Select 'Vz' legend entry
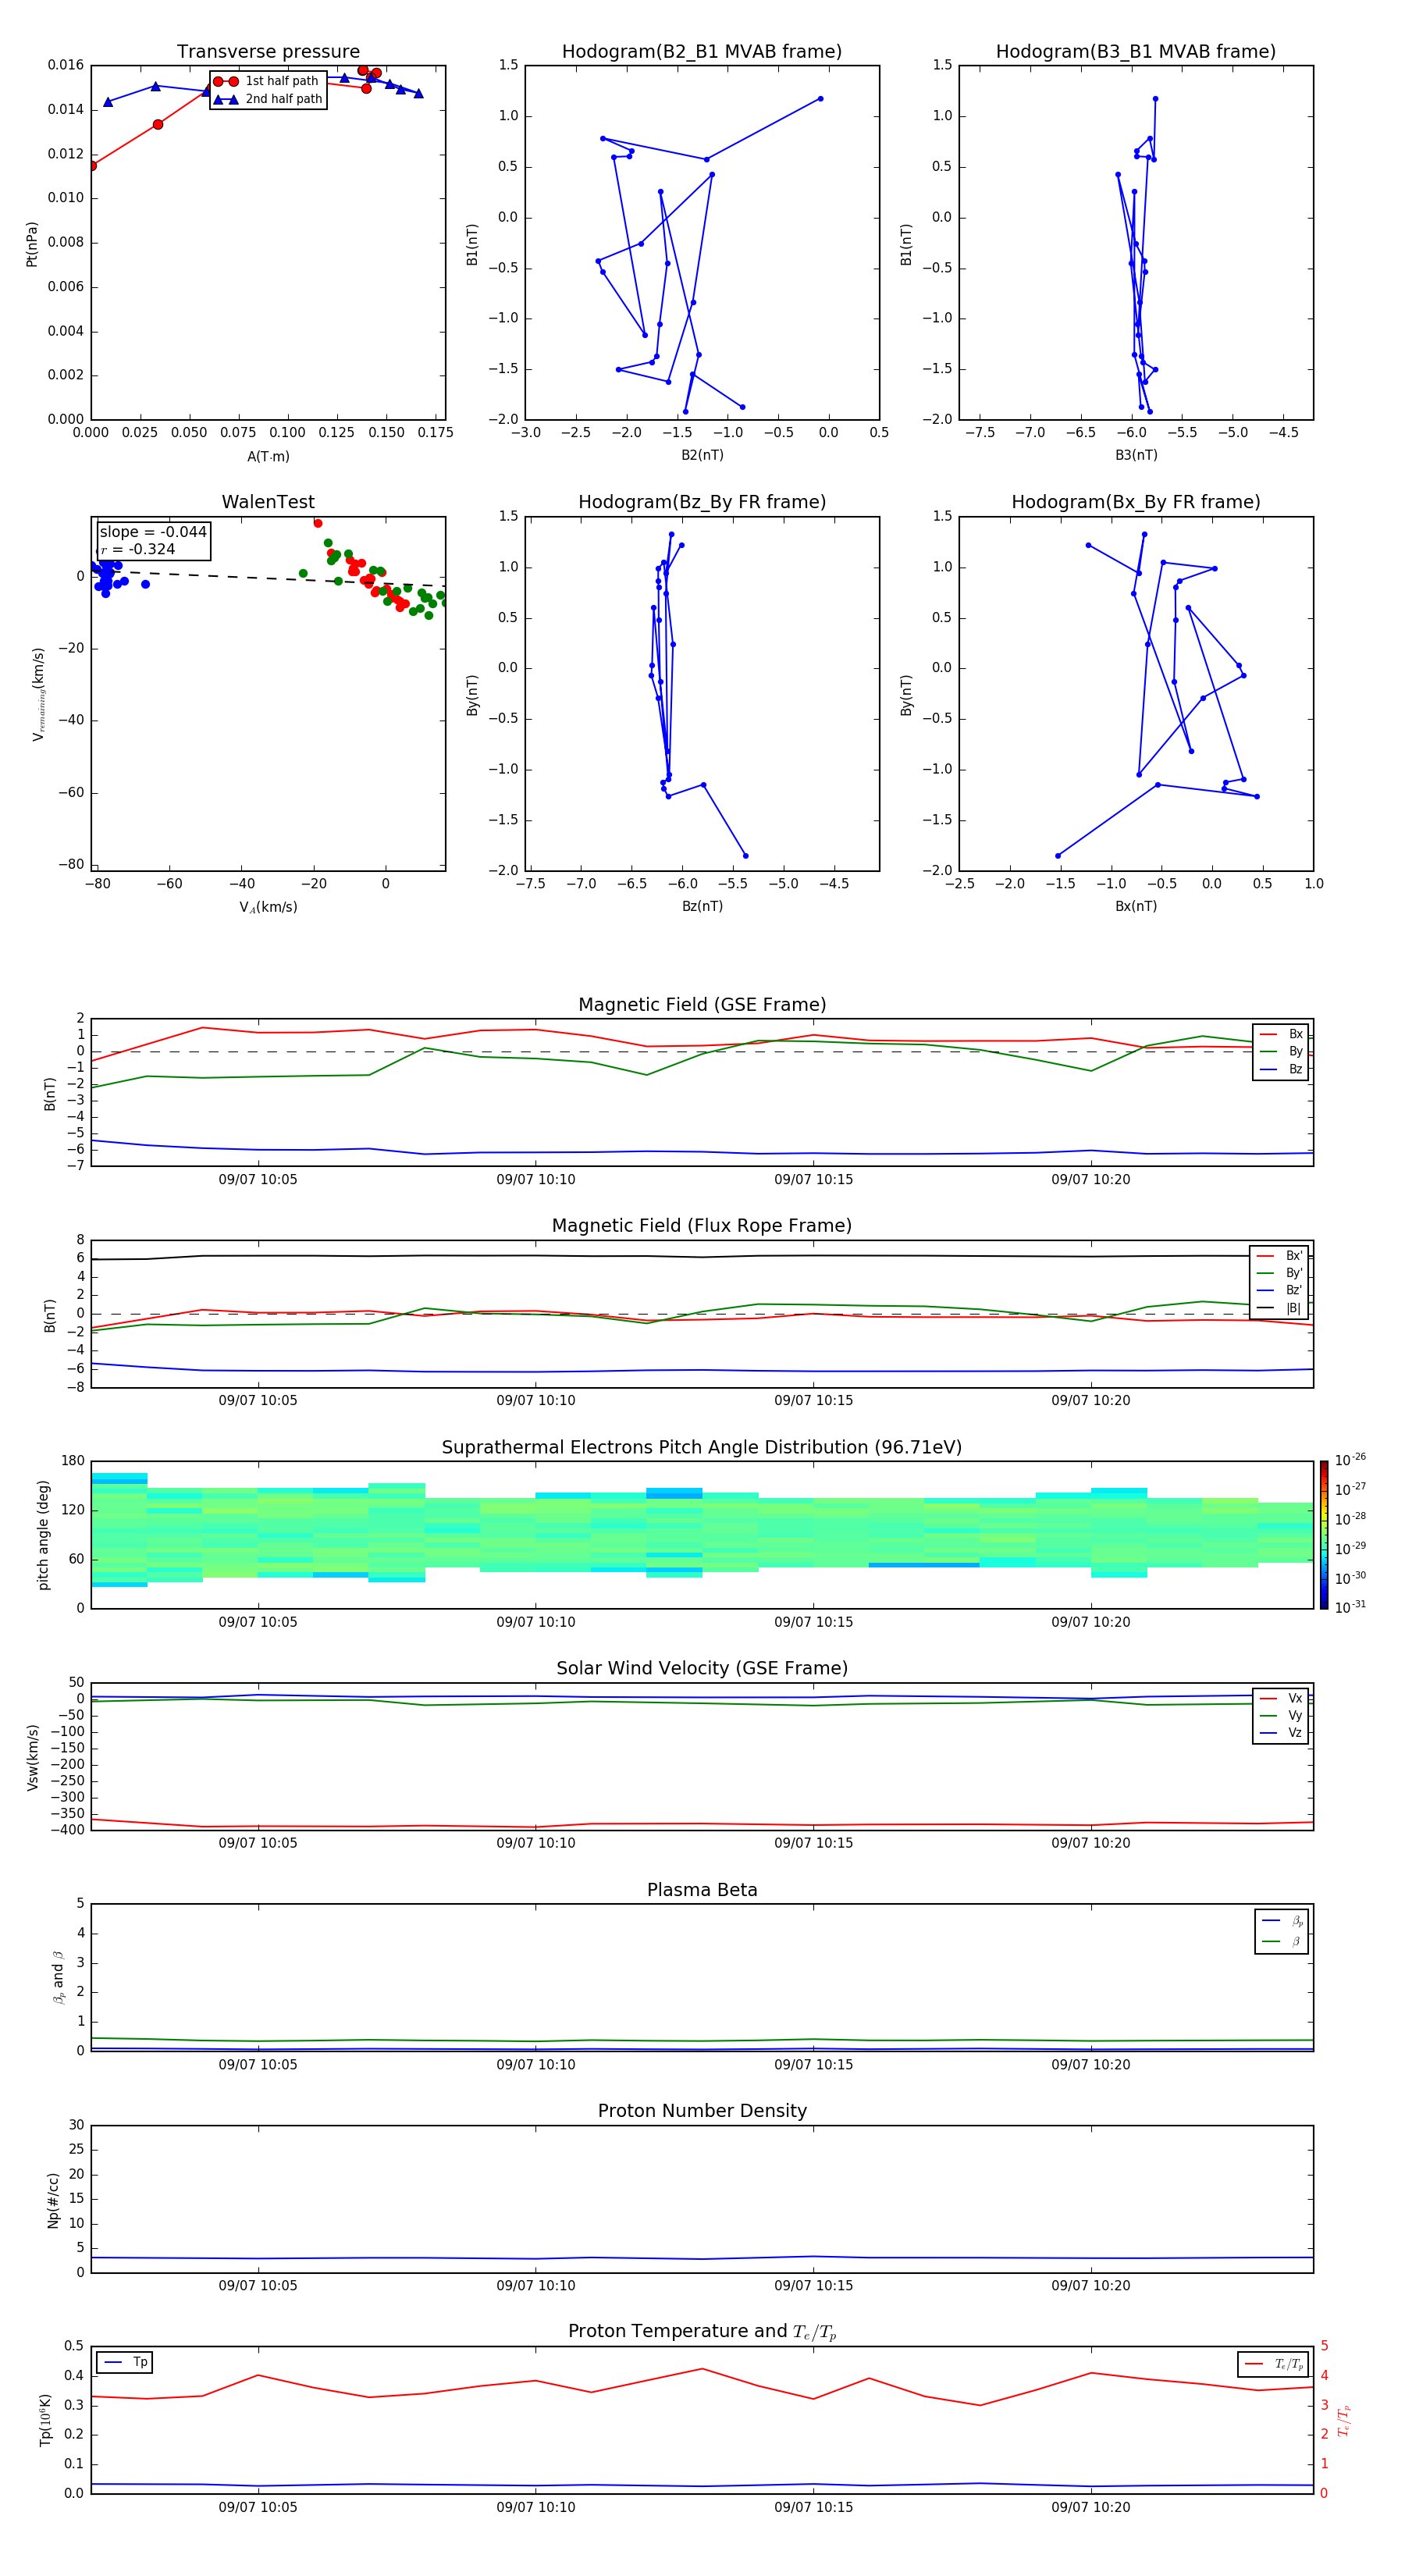 click(x=1281, y=1733)
